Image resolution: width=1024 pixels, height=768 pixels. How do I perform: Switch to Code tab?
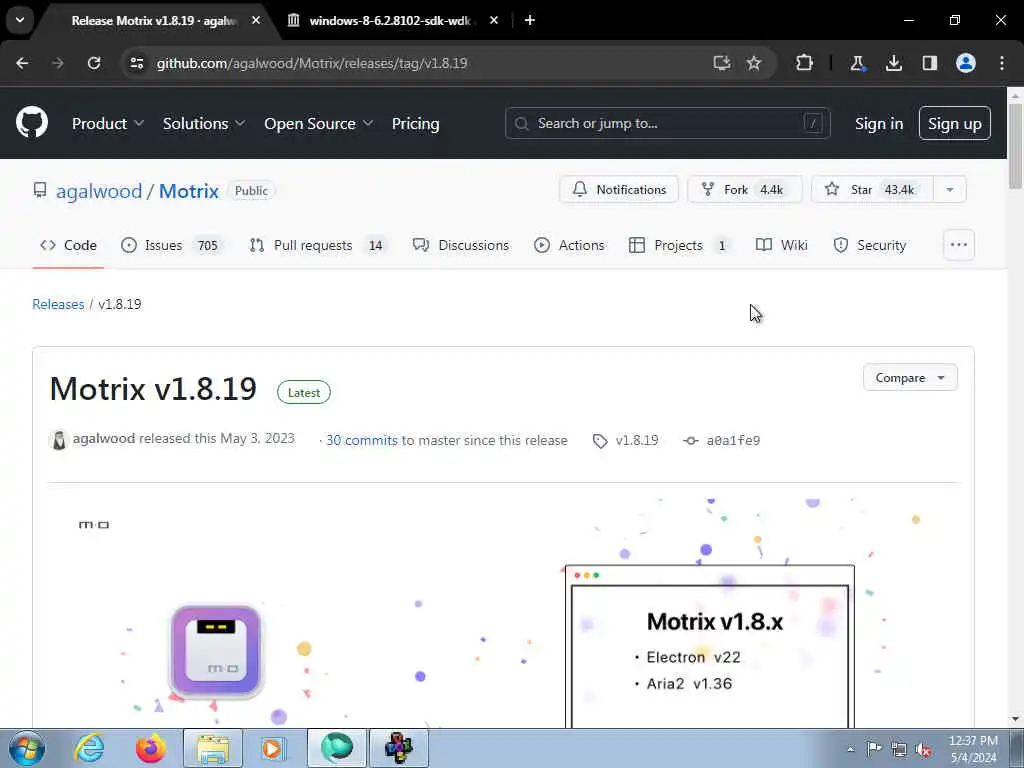(x=68, y=246)
